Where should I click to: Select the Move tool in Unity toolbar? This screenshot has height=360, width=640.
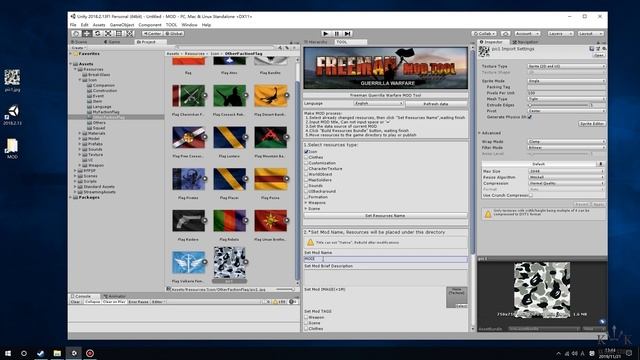point(87,33)
